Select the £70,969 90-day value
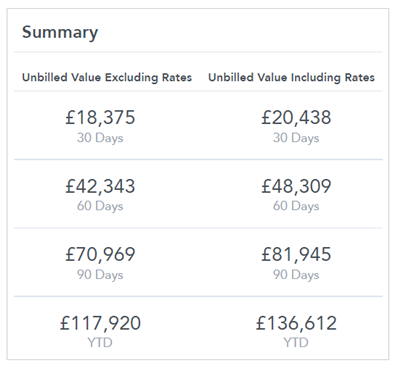Image resolution: width=400 pixels, height=365 pixels. (100, 254)
